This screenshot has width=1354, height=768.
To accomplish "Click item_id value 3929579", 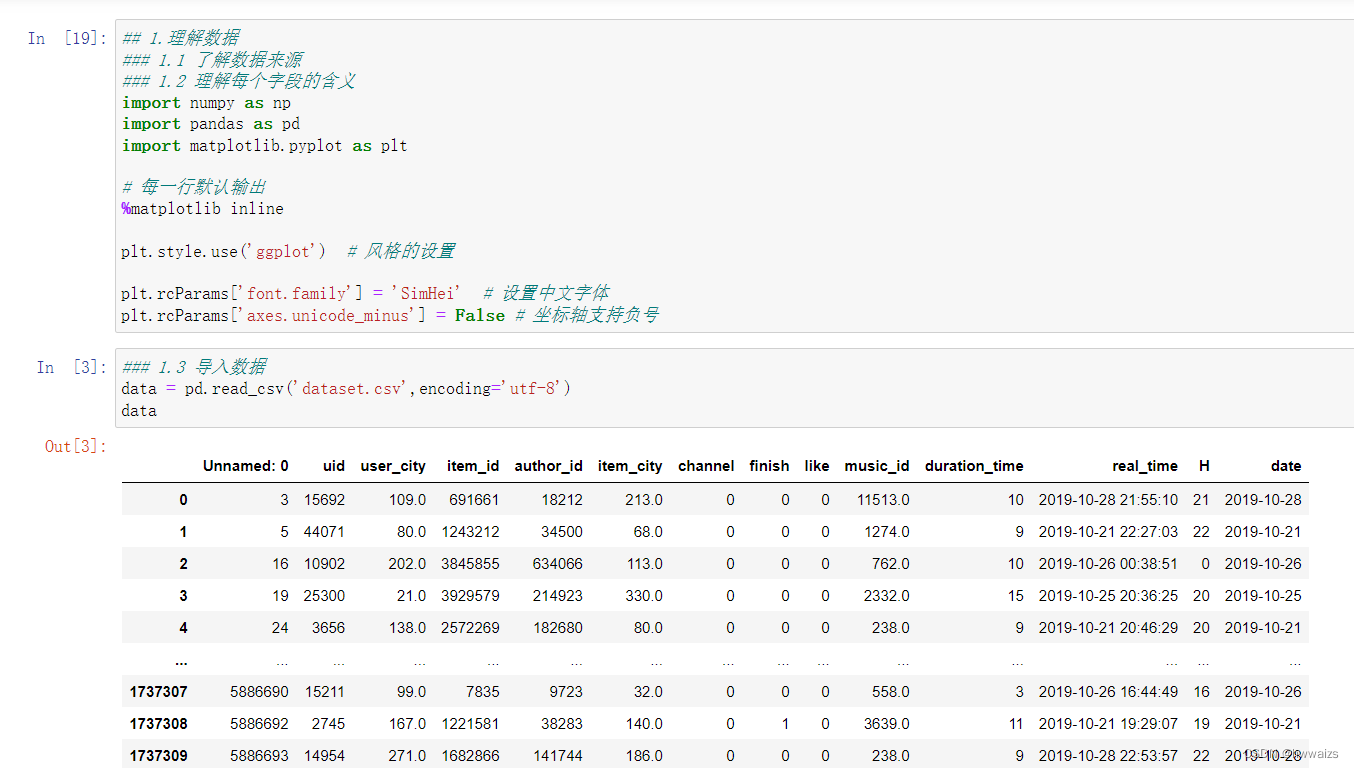I will pos(470,596).
